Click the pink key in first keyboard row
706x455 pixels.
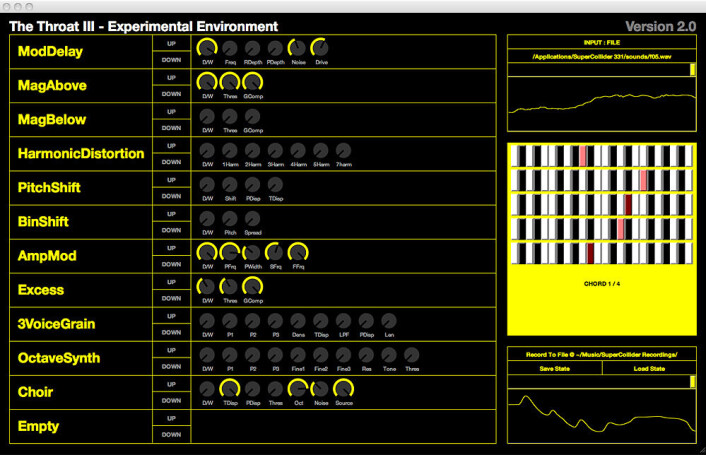[x=583, y=156]
